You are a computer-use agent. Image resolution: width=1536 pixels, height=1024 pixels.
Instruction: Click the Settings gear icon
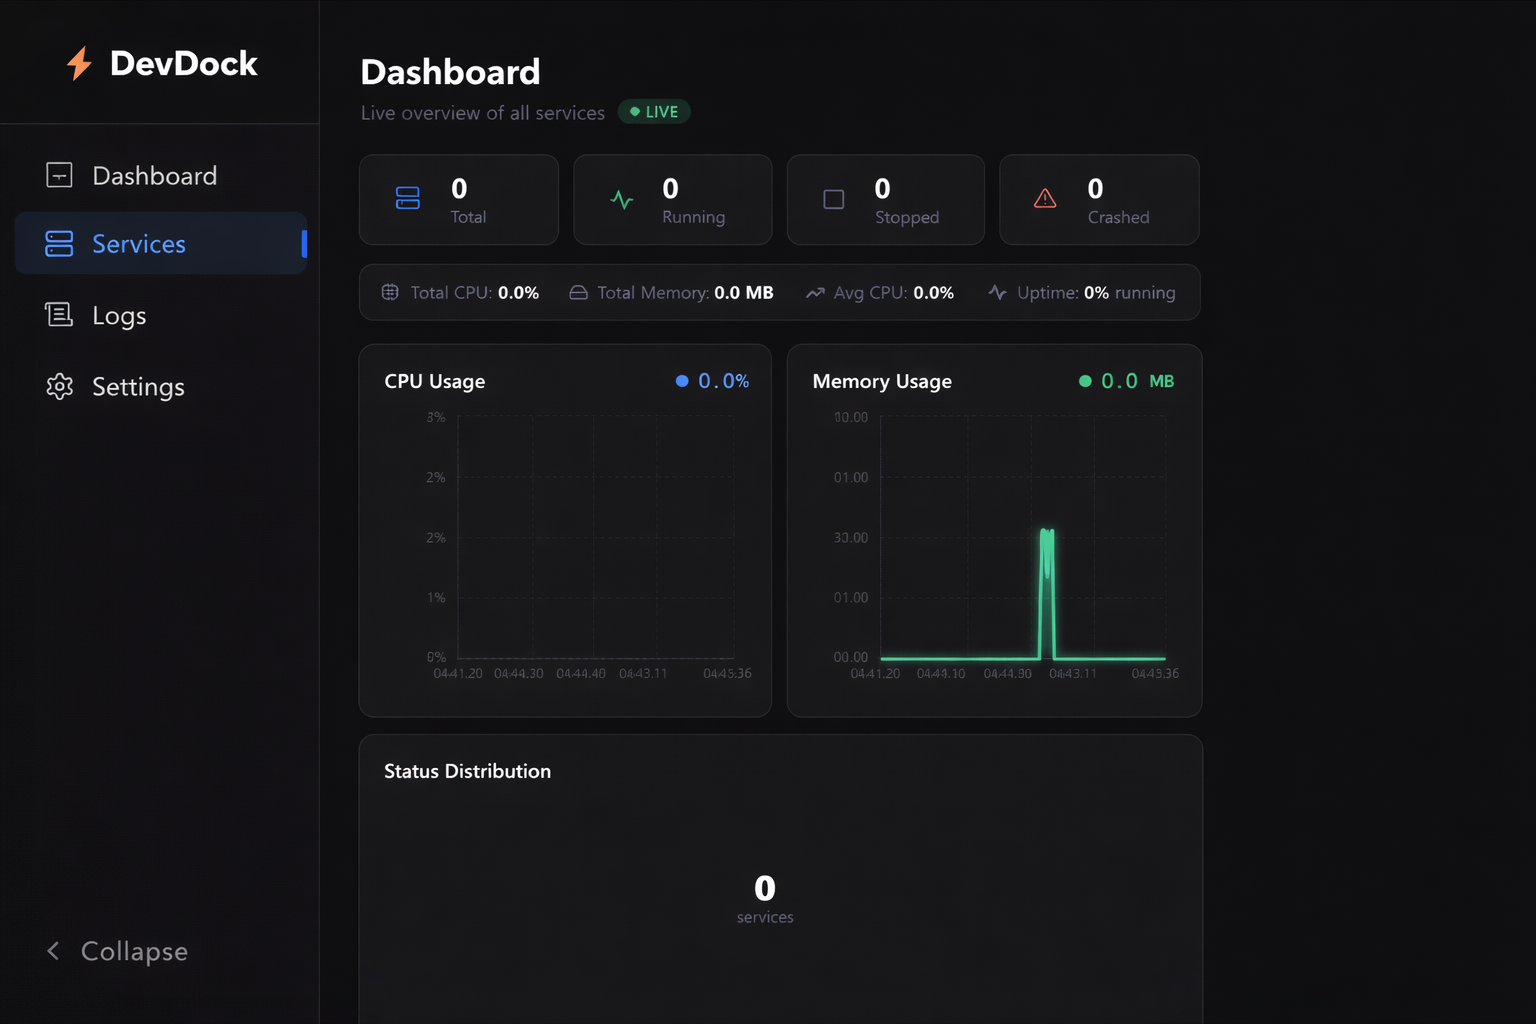coord(59,386)
